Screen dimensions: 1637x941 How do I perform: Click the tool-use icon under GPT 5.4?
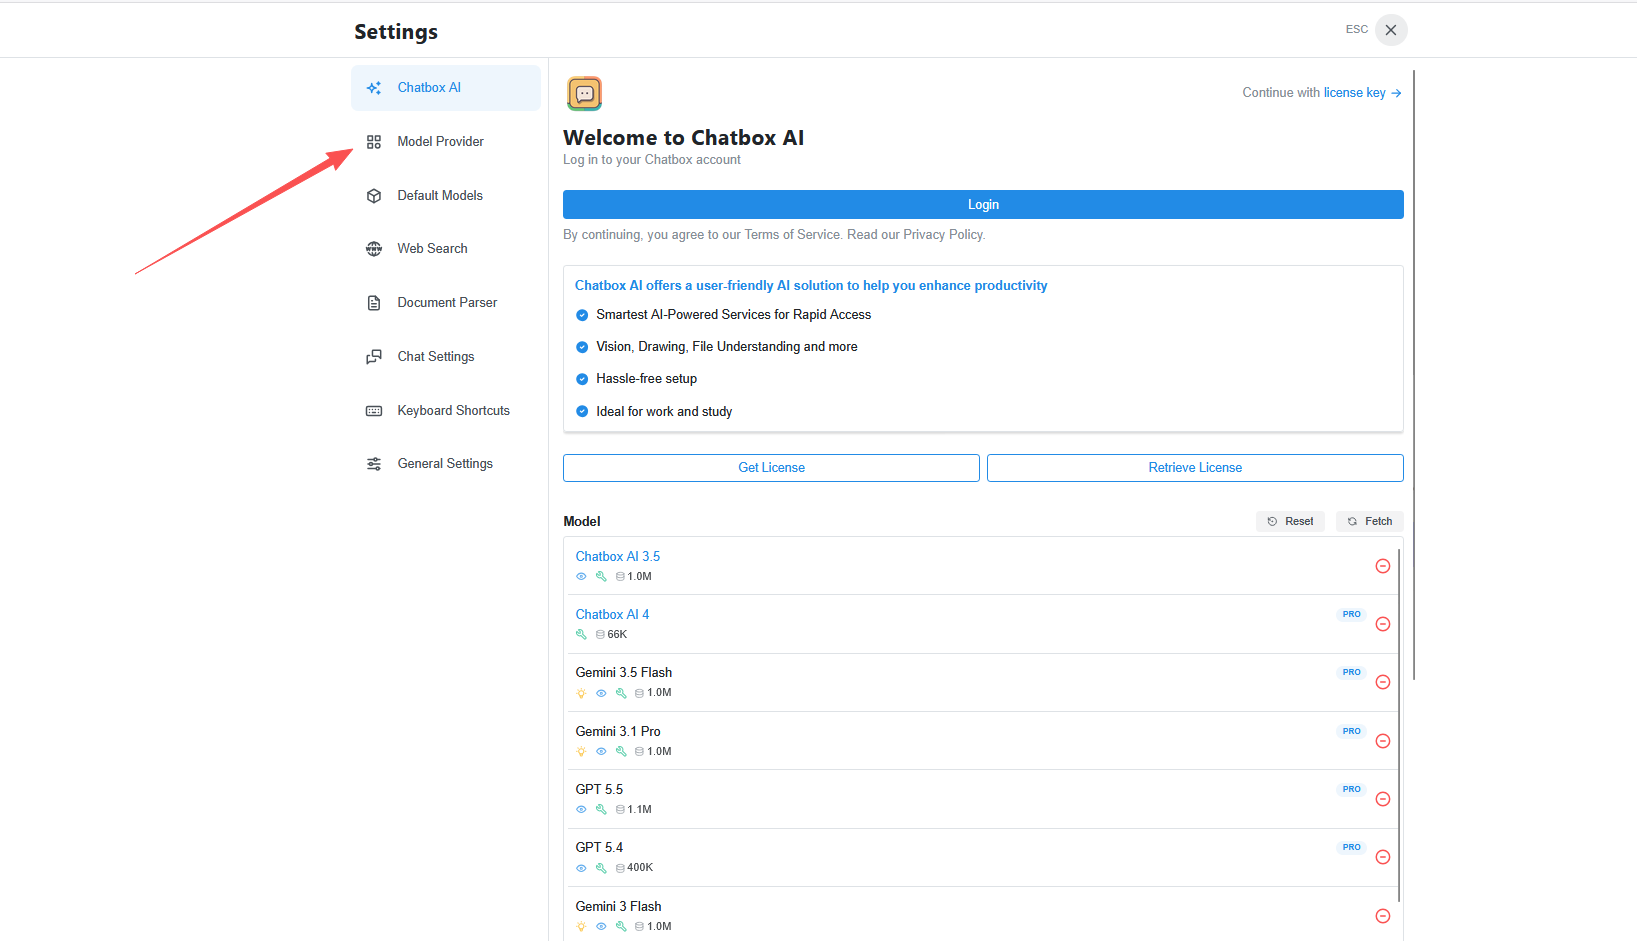tap(601, 868)
